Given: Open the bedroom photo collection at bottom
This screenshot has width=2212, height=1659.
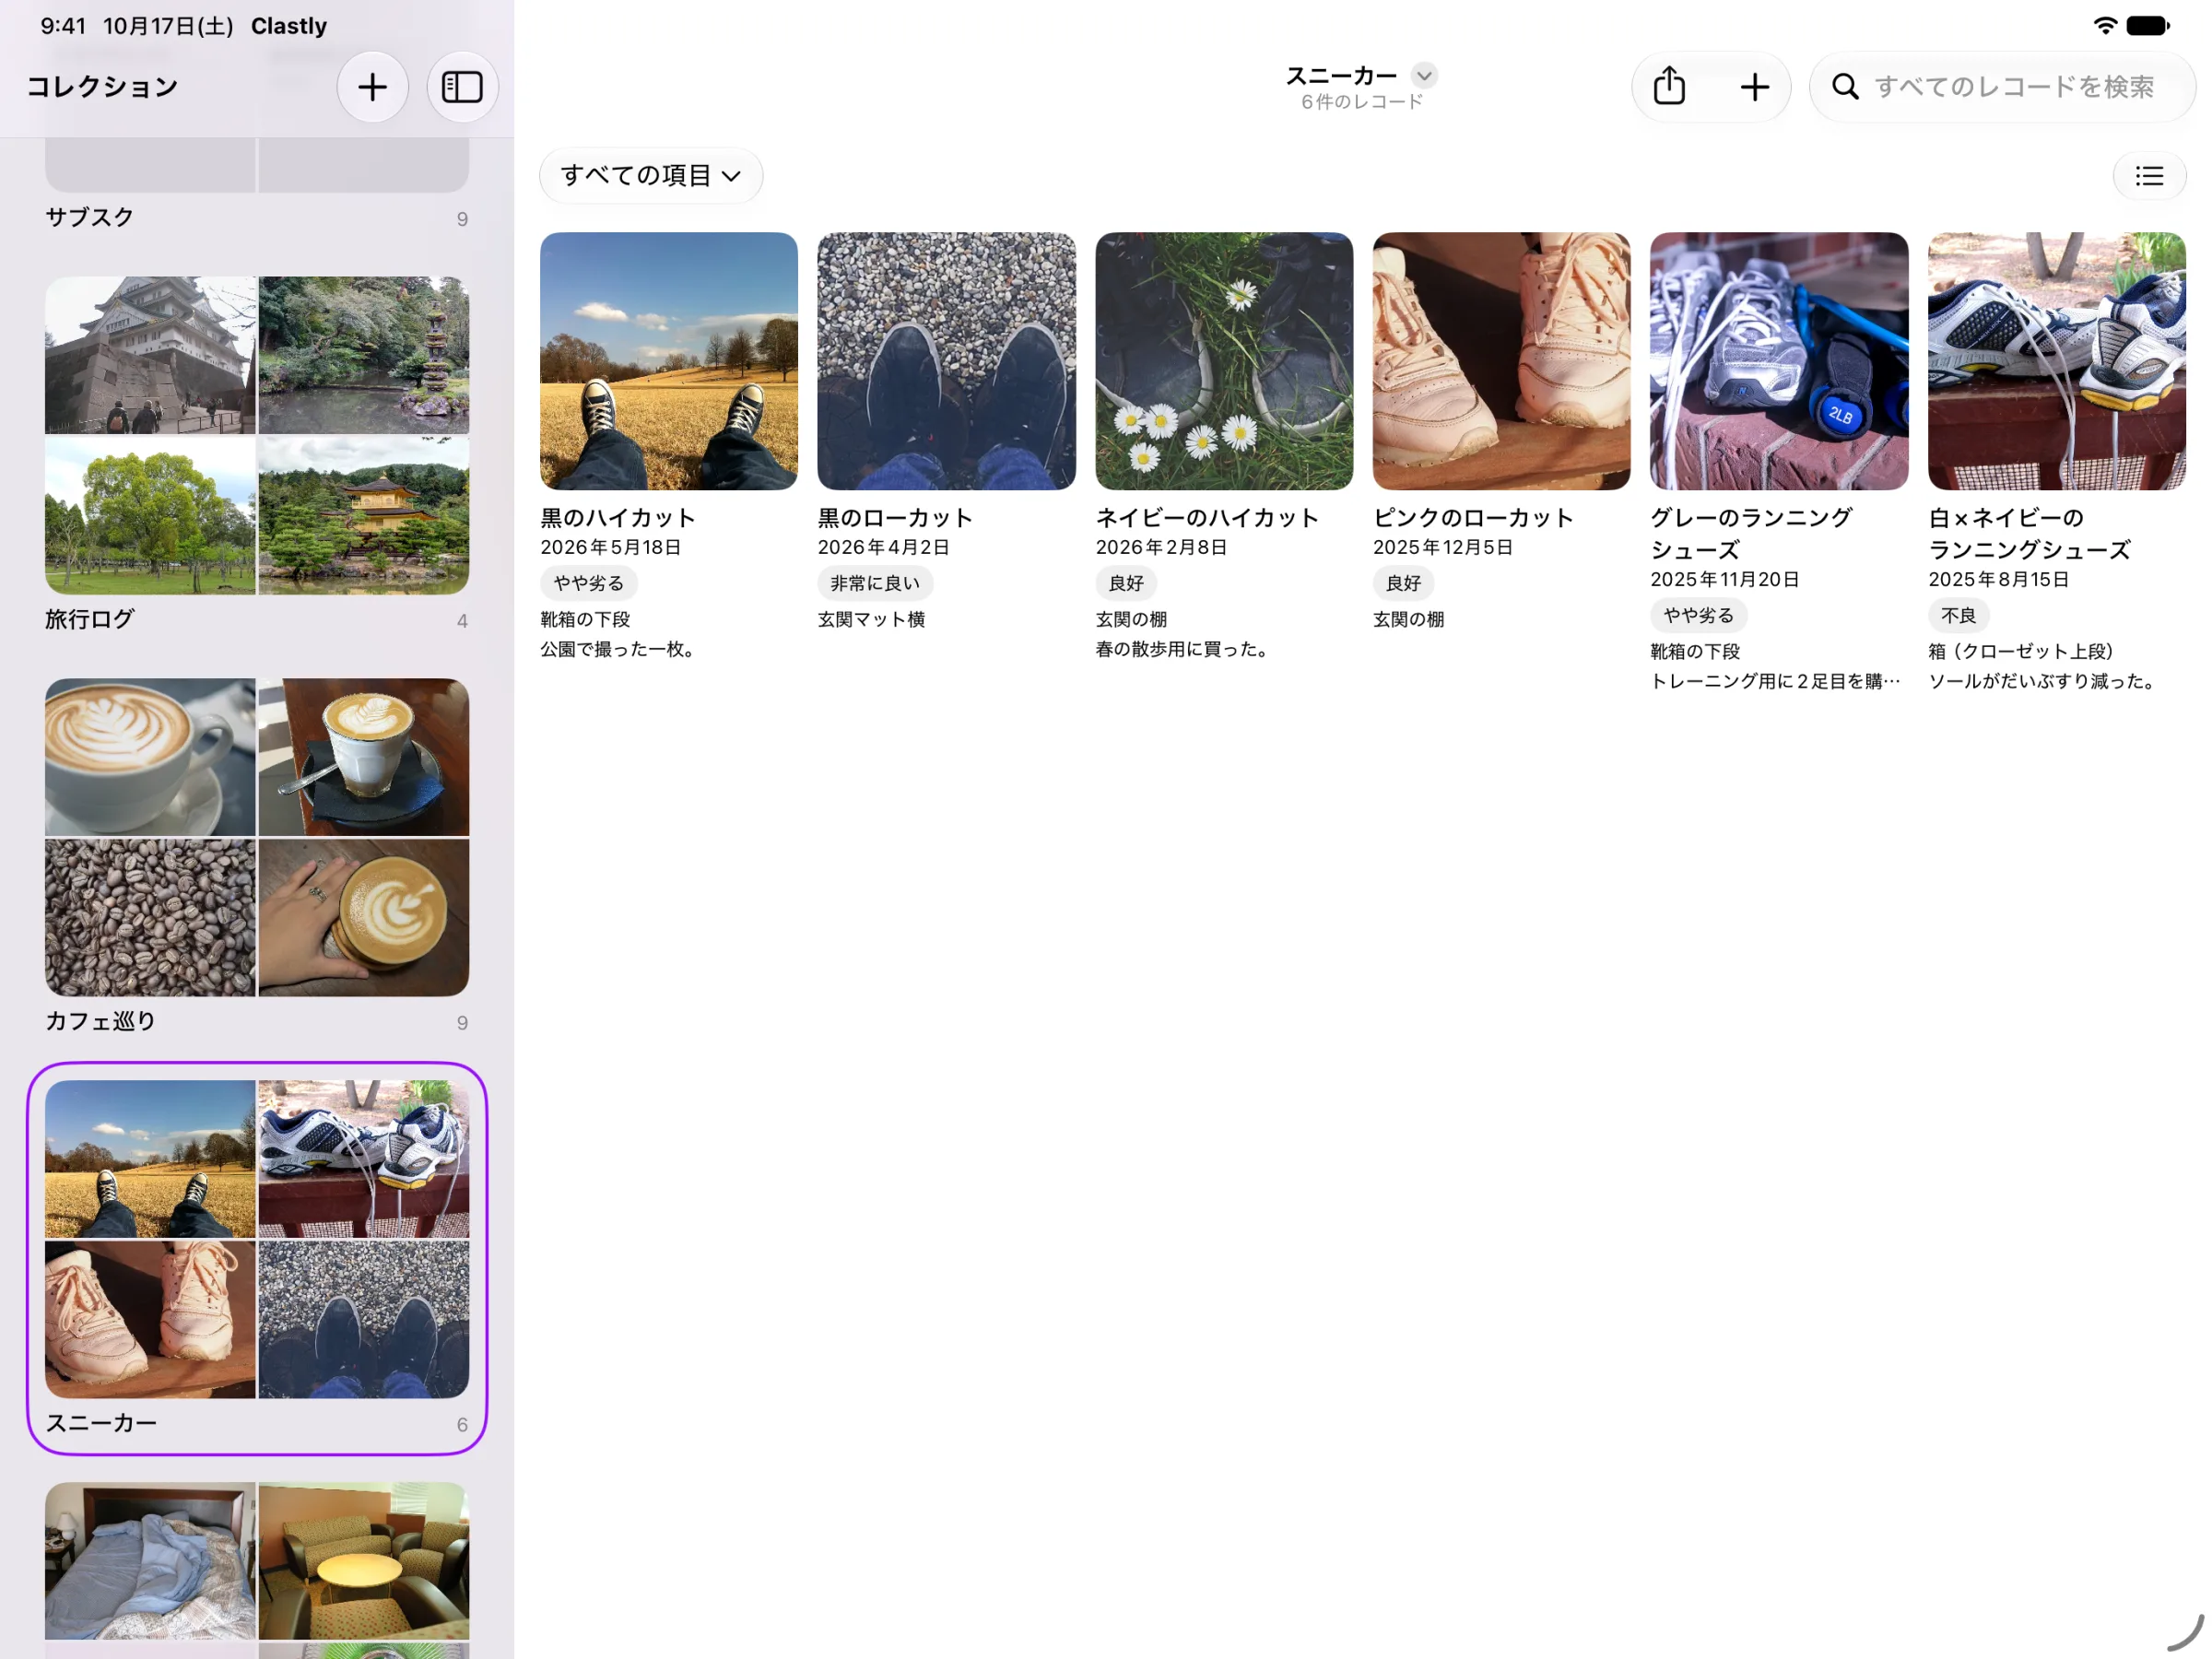Looking at the screenshot, I should (x=257, y=1570).
